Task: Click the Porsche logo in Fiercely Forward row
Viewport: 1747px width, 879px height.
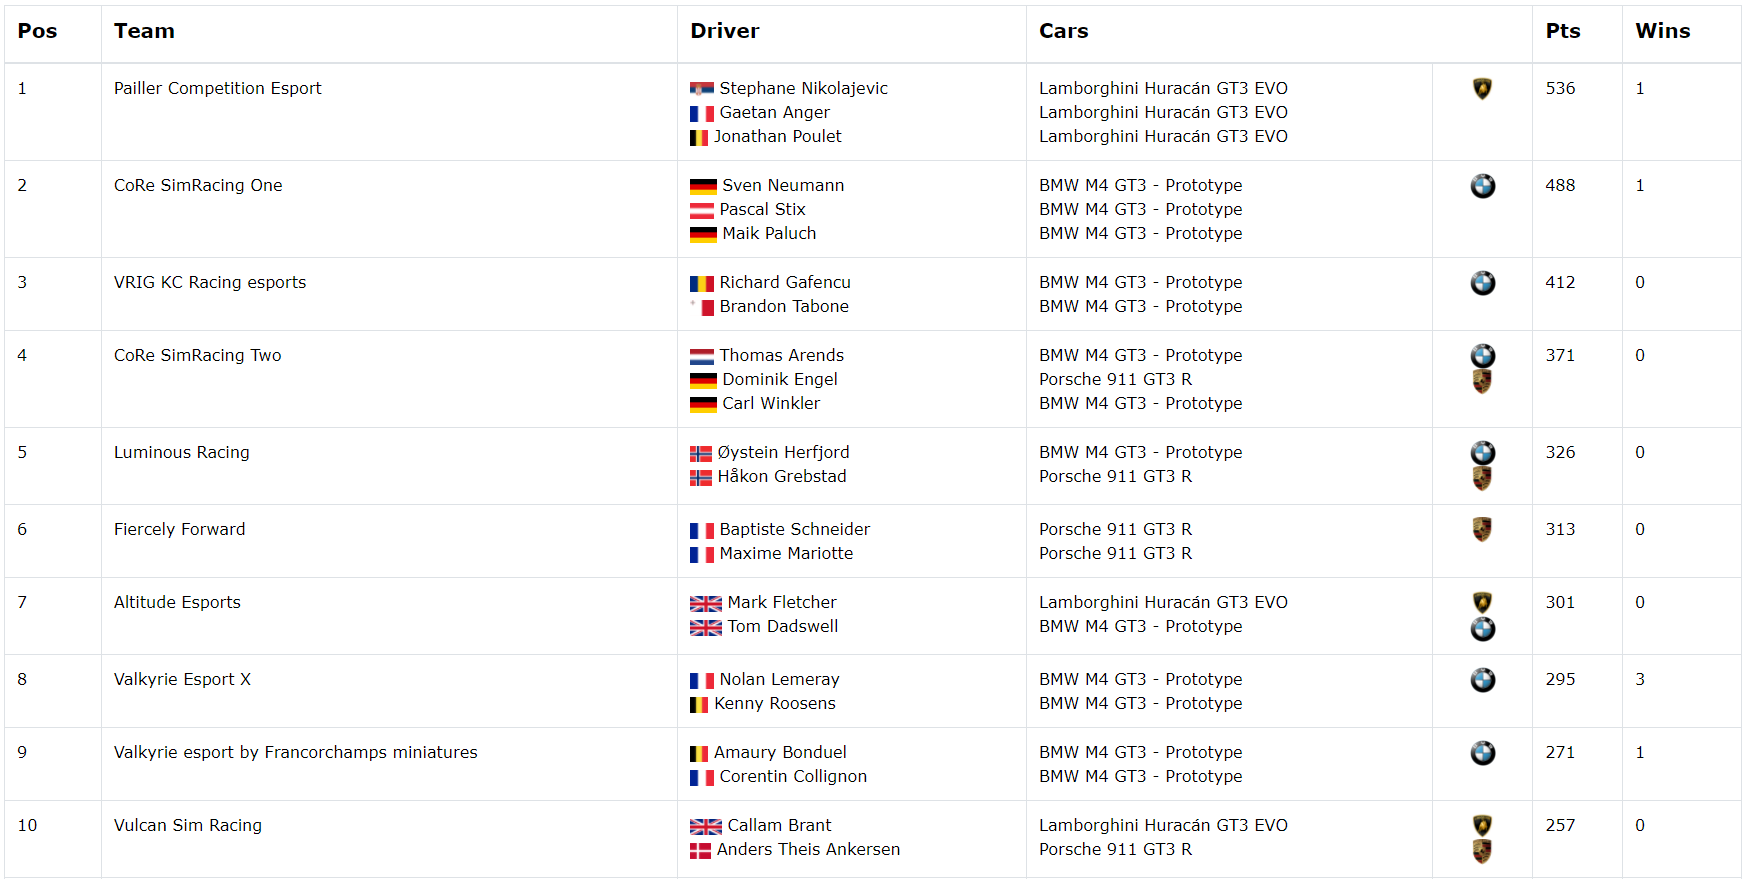Action: coord(1482,529)
